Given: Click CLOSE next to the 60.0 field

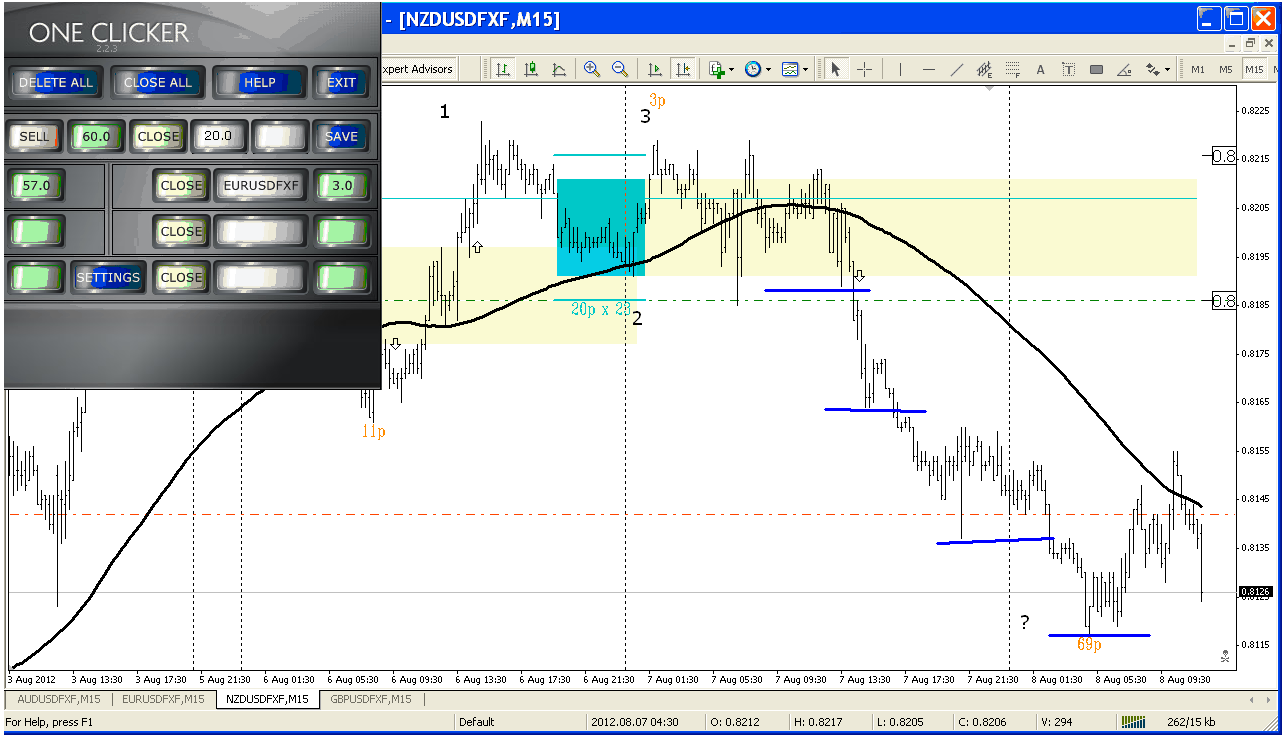Looking at the screenshot, I should (158, 136).
